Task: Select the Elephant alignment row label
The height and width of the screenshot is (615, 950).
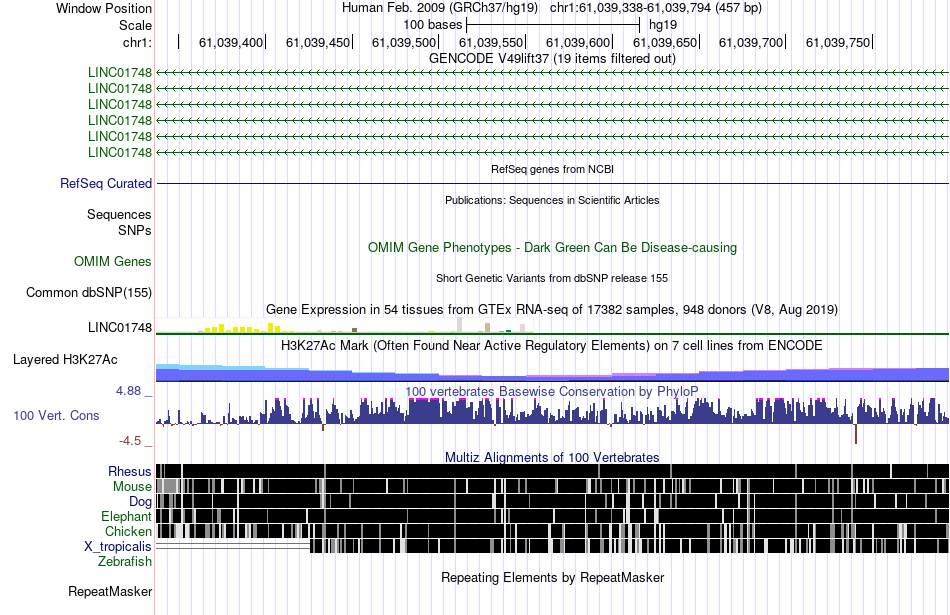Action: [x=126, y=516]
